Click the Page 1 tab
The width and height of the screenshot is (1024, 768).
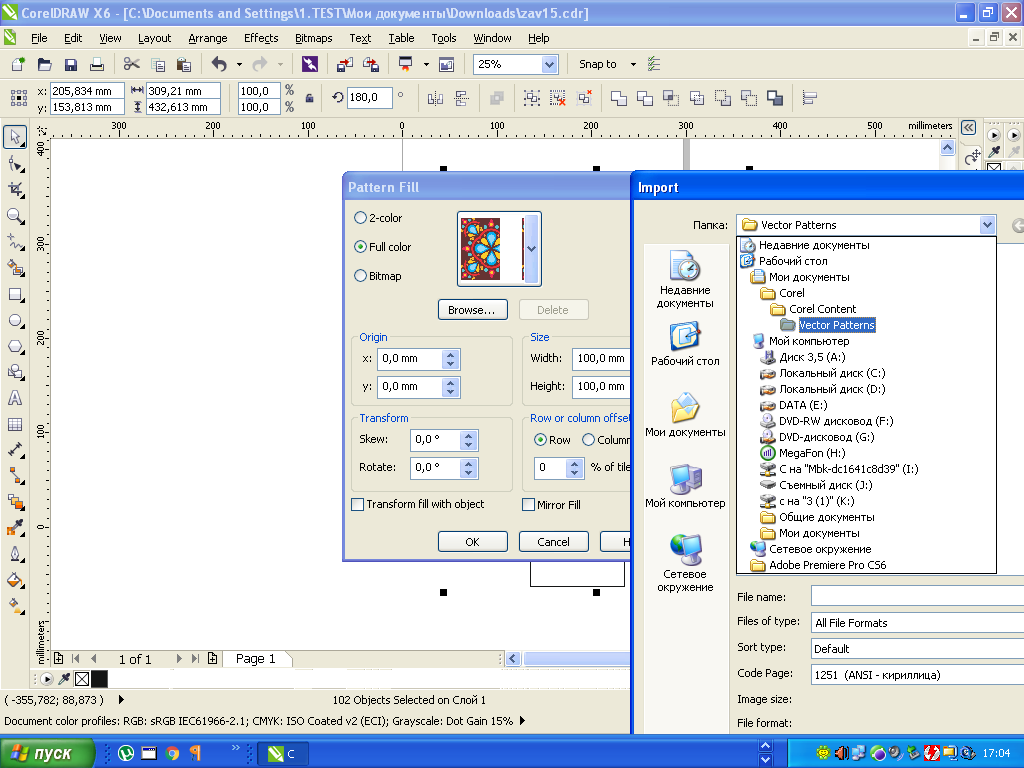(256, 658)
